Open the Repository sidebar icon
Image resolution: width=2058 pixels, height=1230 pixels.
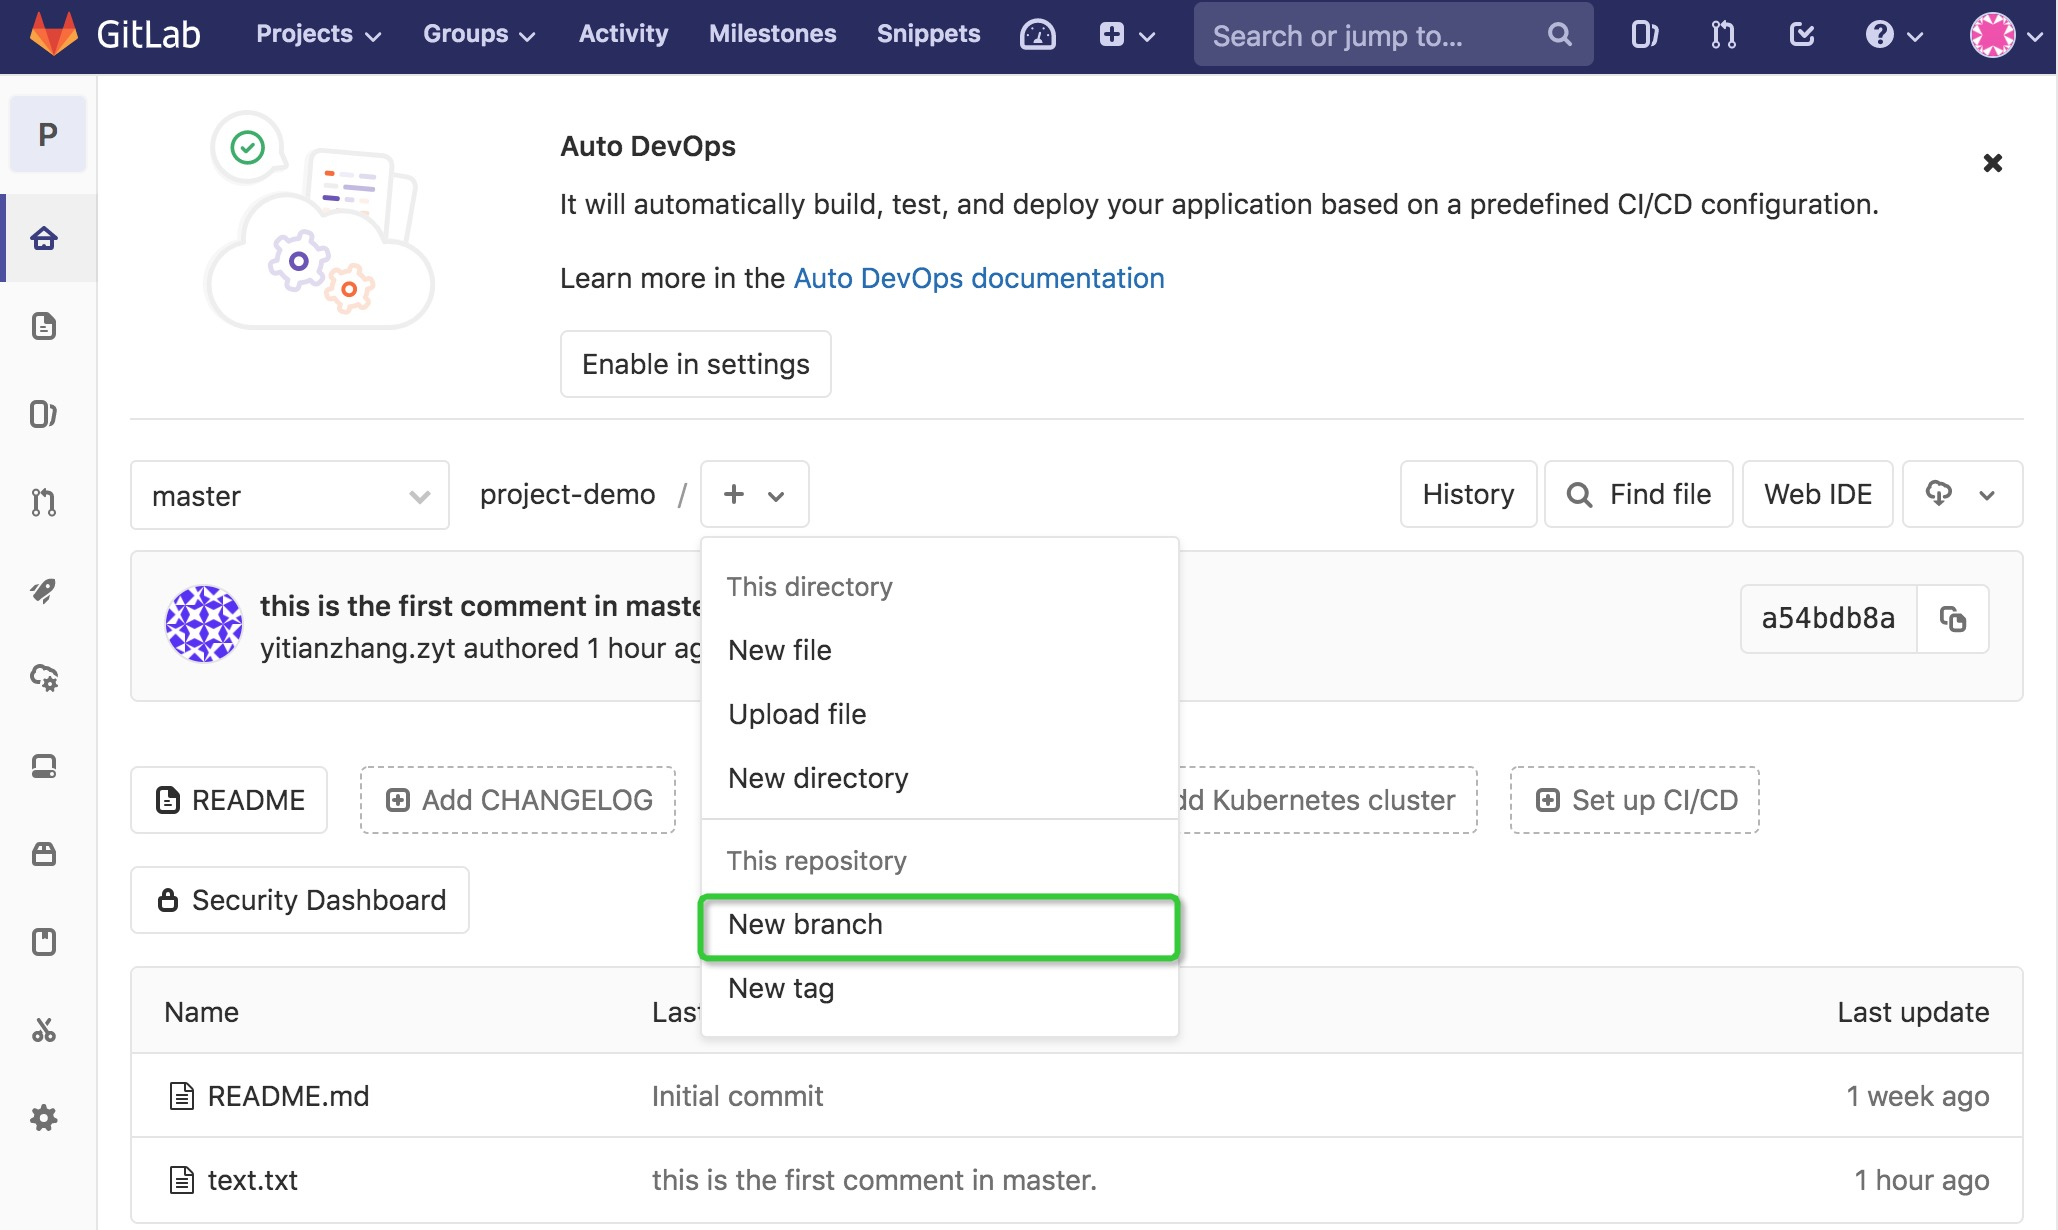(x=44, y=326)
